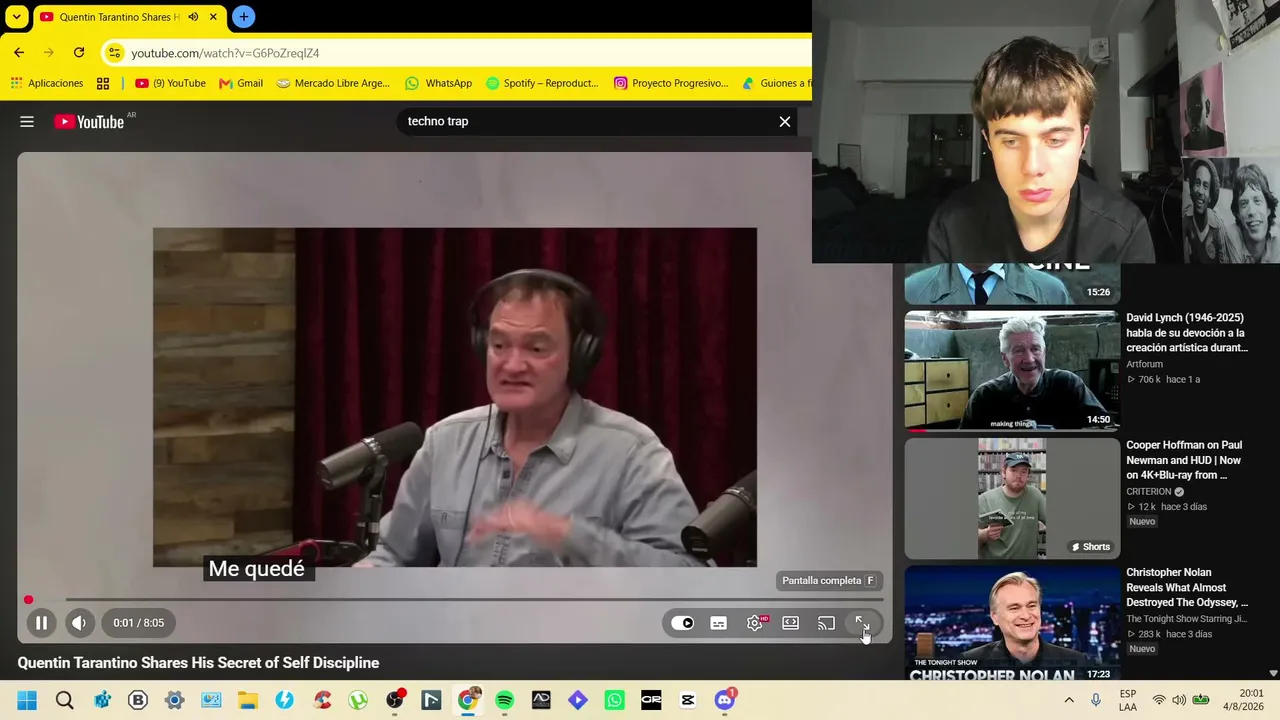Screen dimensions: 1280x720
Task: Switch the ESP LAA input language
Action: pyautogui.click(x=1128, y=700)
